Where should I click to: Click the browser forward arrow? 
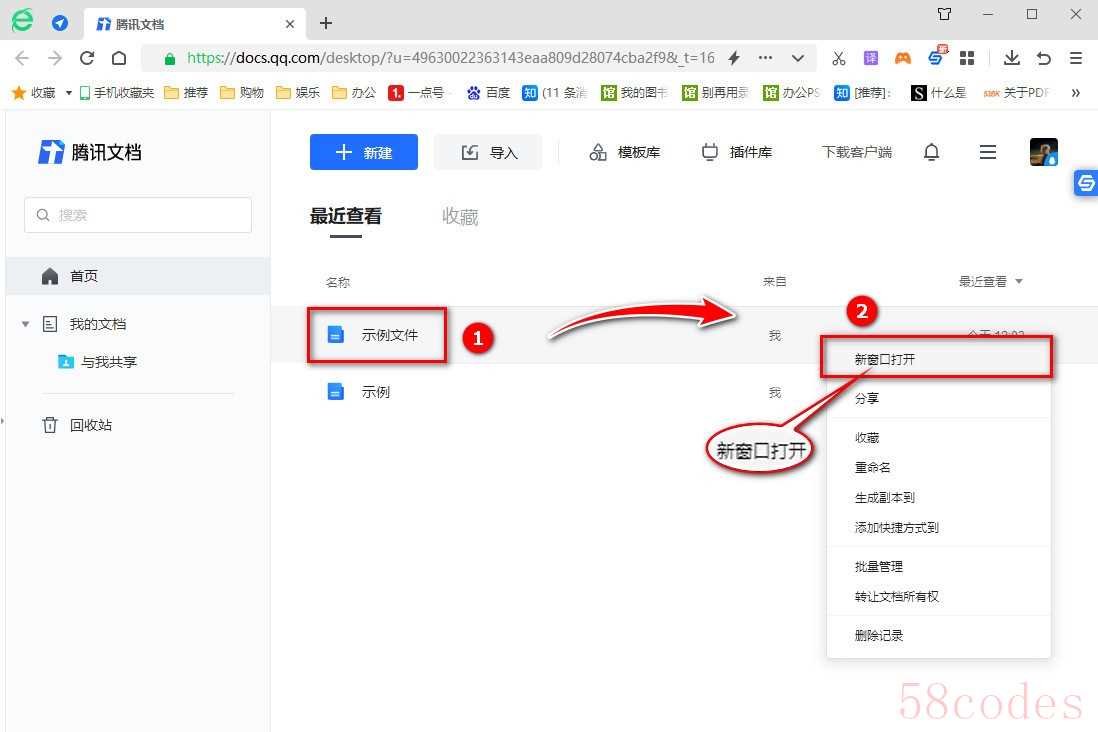click(55, 58)
